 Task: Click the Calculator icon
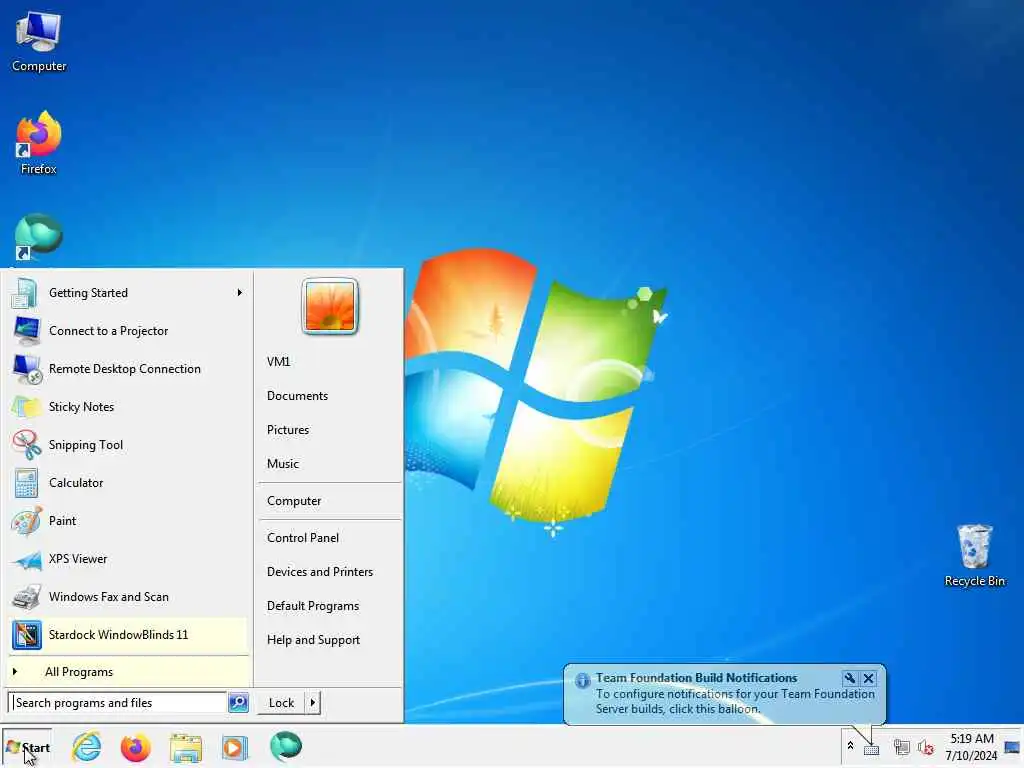[26, 483]
